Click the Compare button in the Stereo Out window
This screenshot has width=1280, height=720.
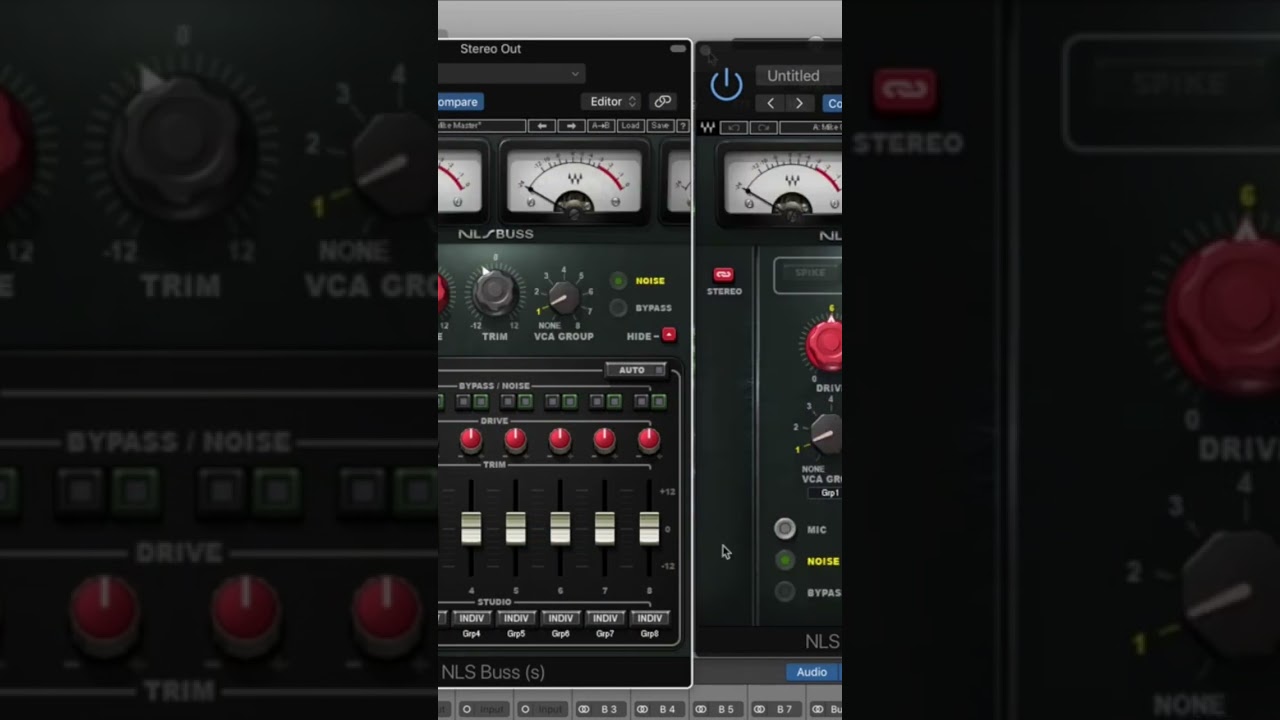(x=460, y=102)
